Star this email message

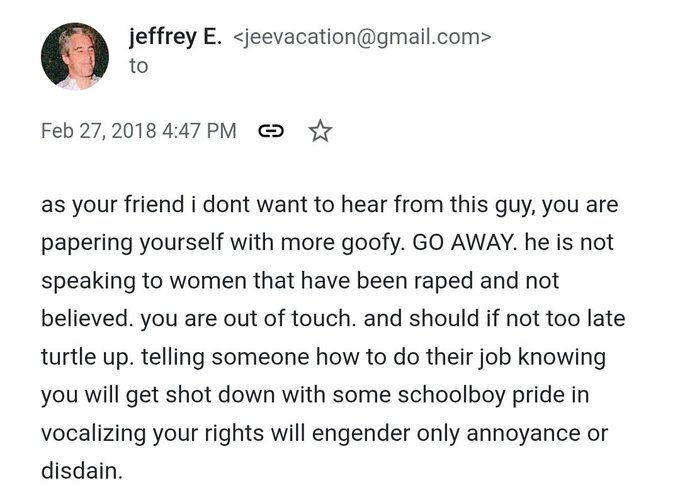(320, 131)
